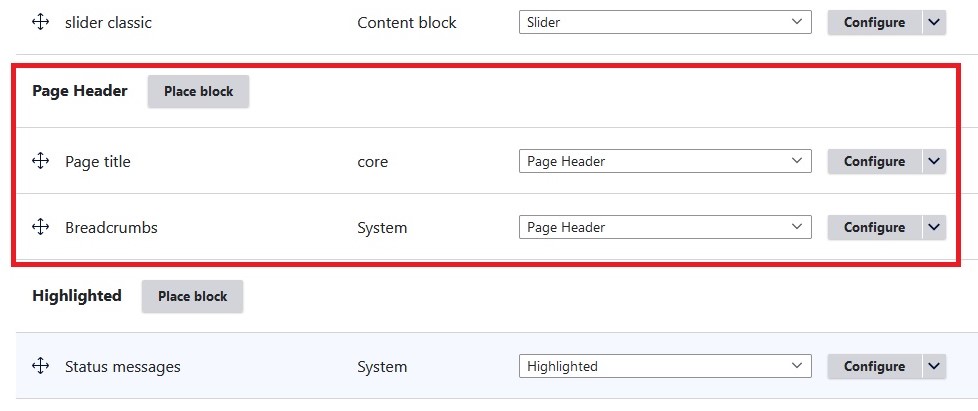Configure the Status messages block
Screen dimensions: 978x411
[x=874, y=366]
